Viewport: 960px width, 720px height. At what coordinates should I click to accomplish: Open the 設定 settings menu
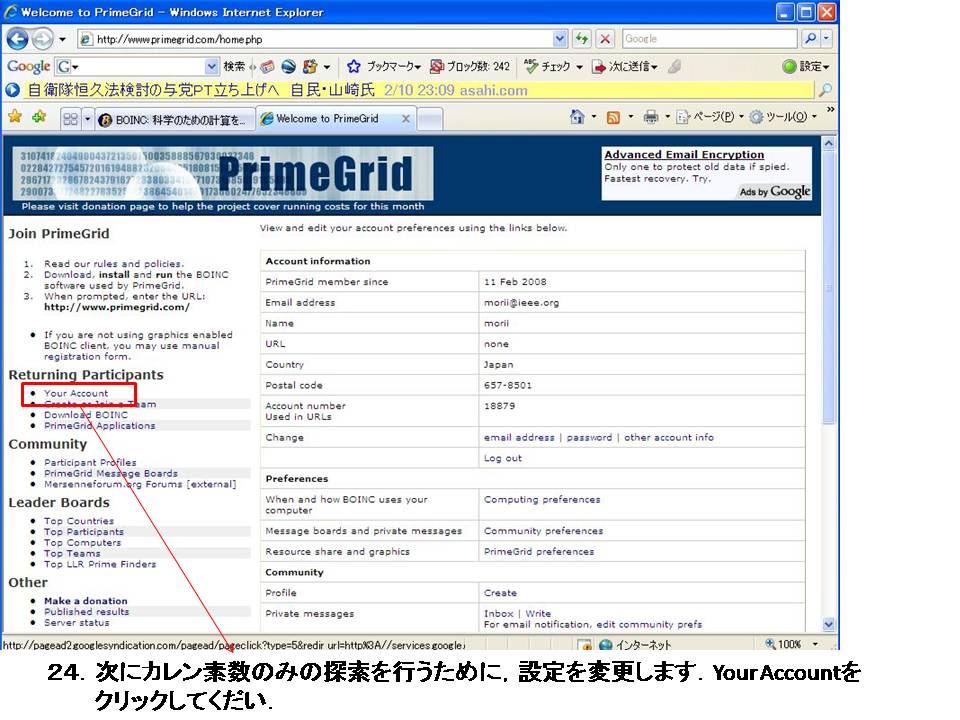point(806,66)
